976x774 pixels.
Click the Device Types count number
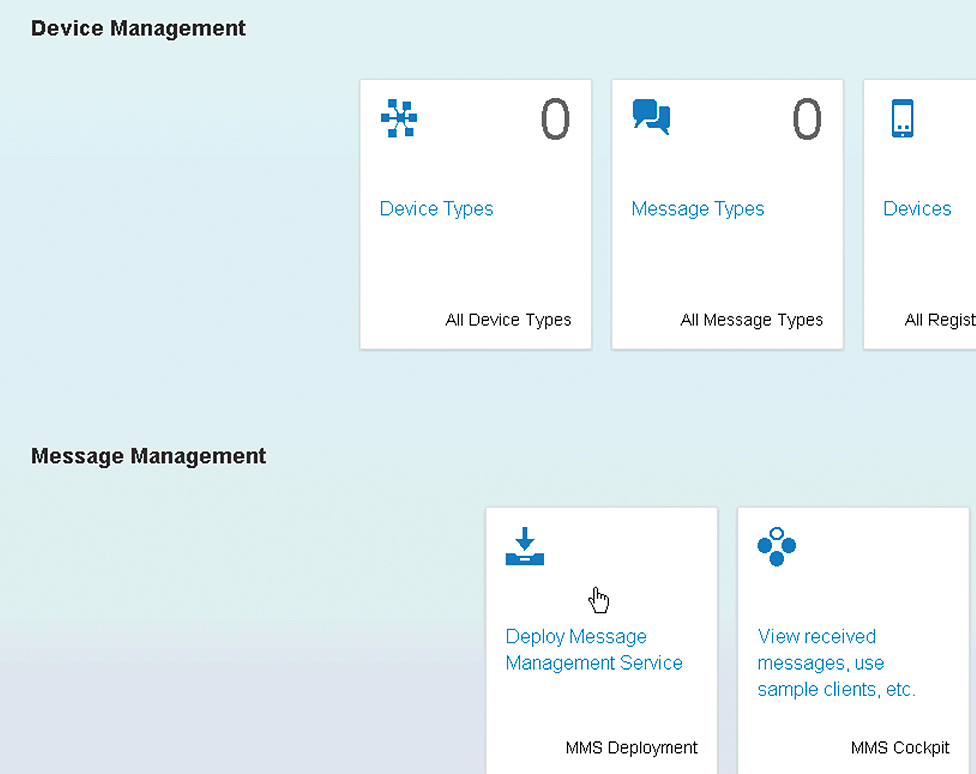pyautogui.click(x=555, y=120)
